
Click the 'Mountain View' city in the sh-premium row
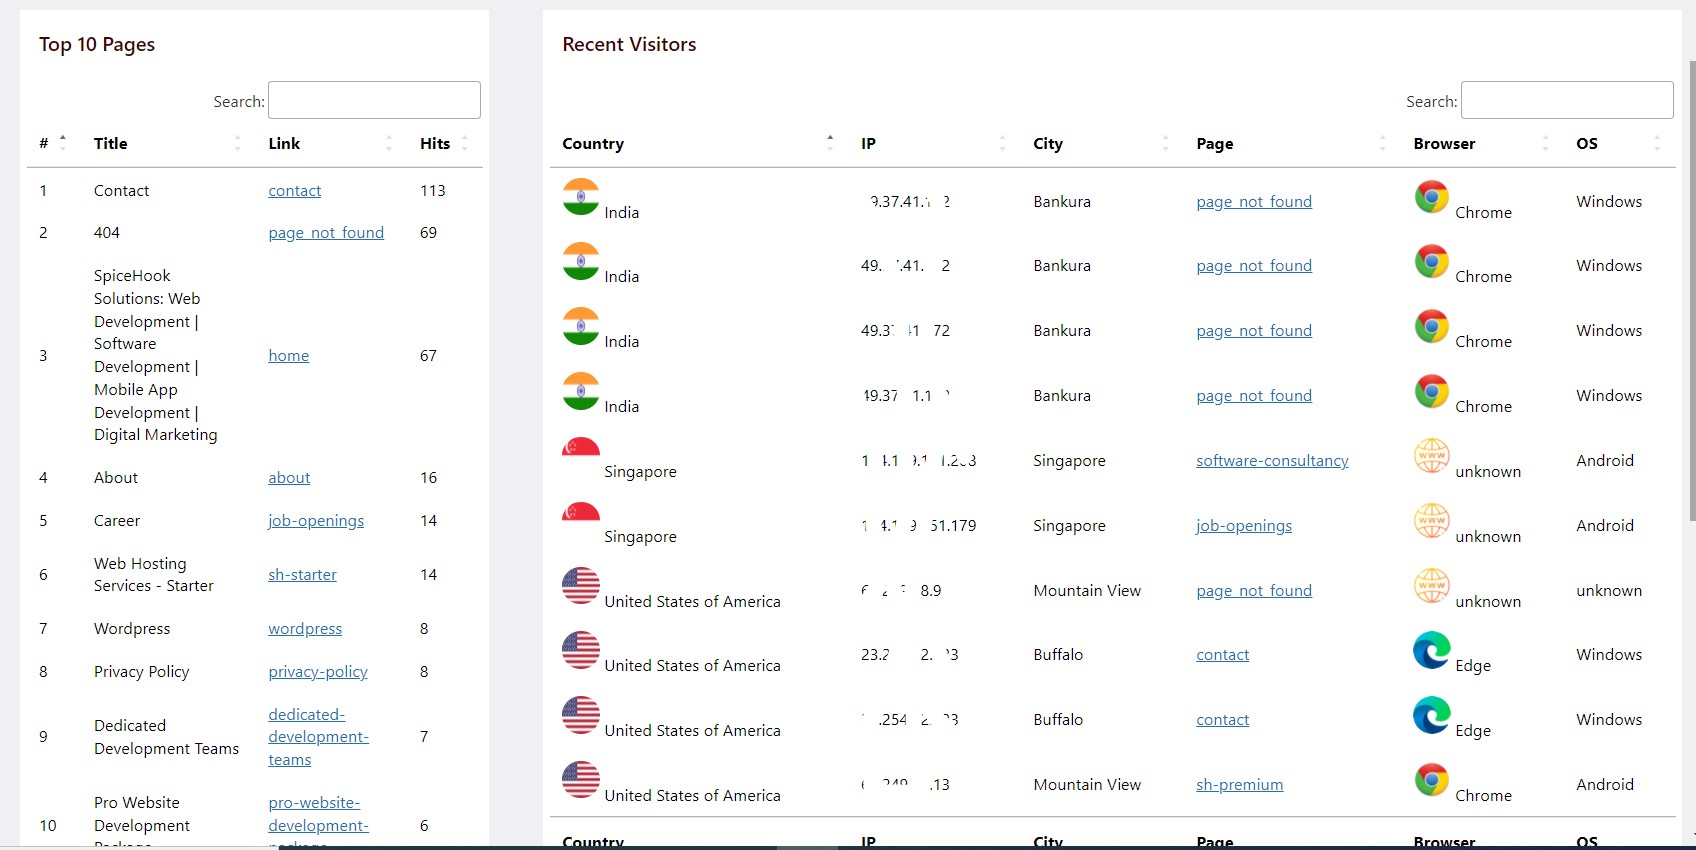click(1087, 784)
